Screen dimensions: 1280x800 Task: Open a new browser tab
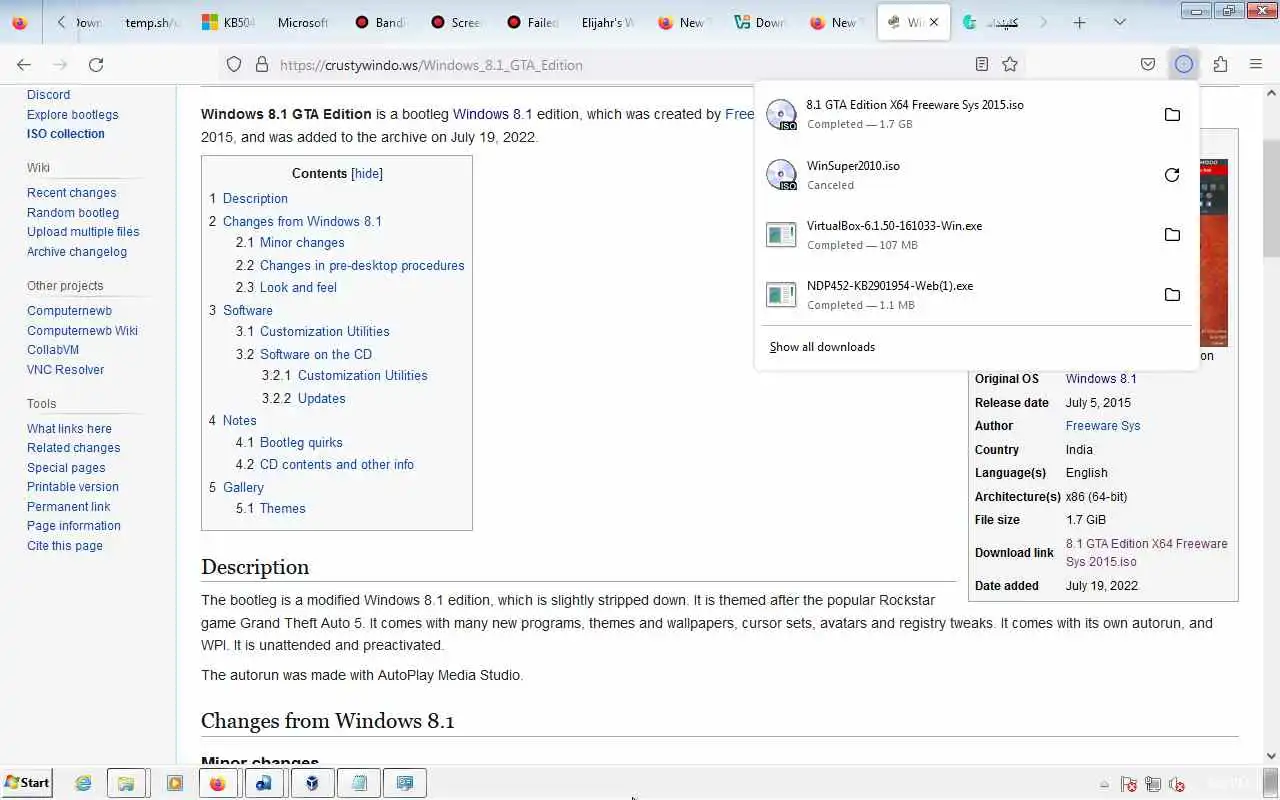[1079, 22]
